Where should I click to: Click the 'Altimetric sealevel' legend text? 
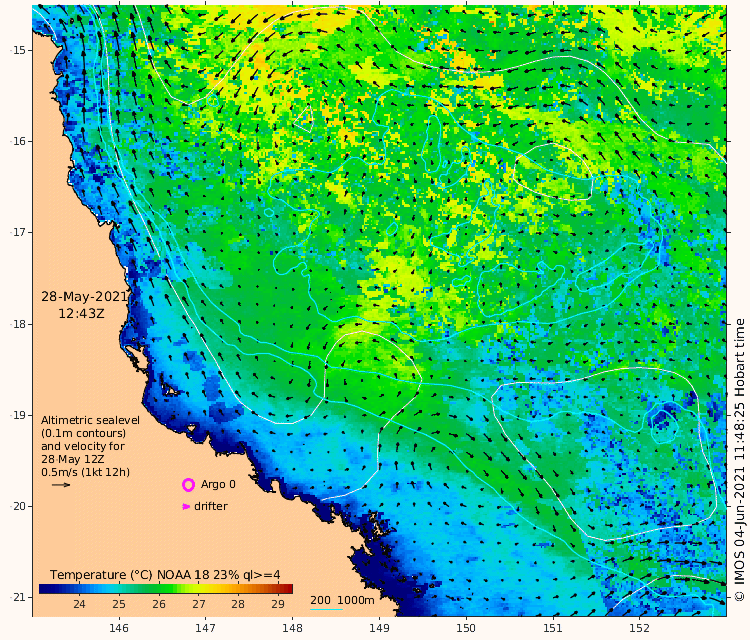[x=90, y=420]
